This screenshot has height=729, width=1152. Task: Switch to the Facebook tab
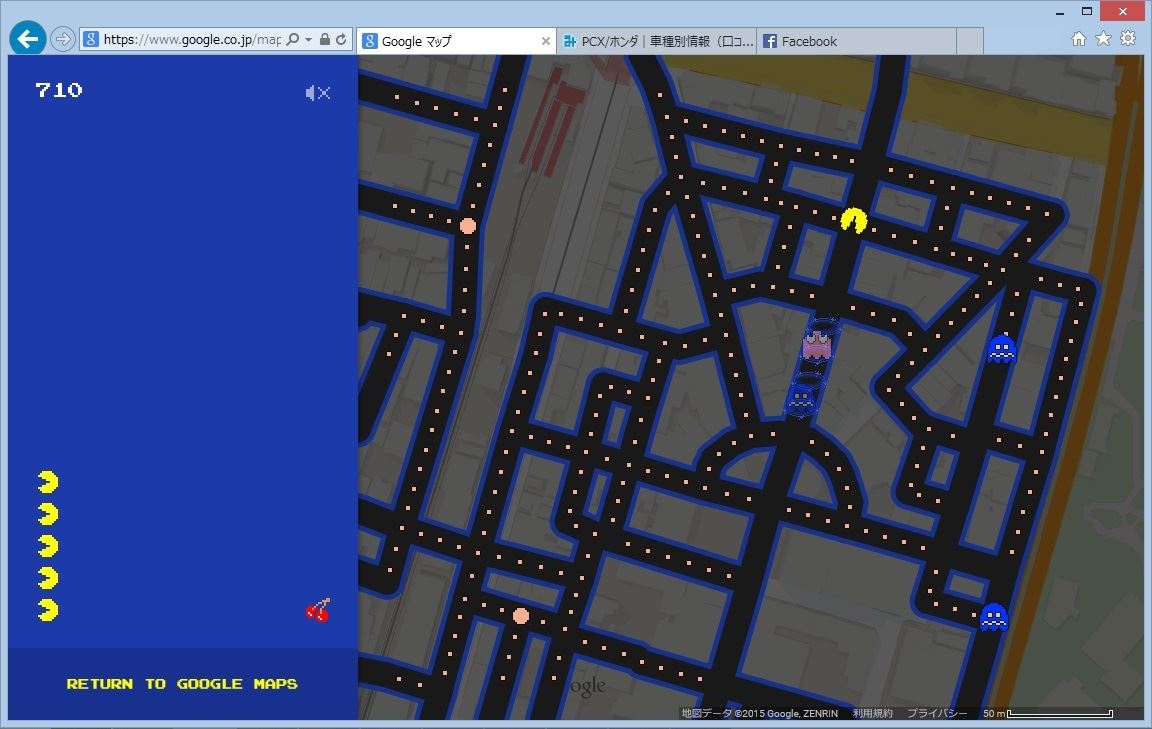click(857, 41)
